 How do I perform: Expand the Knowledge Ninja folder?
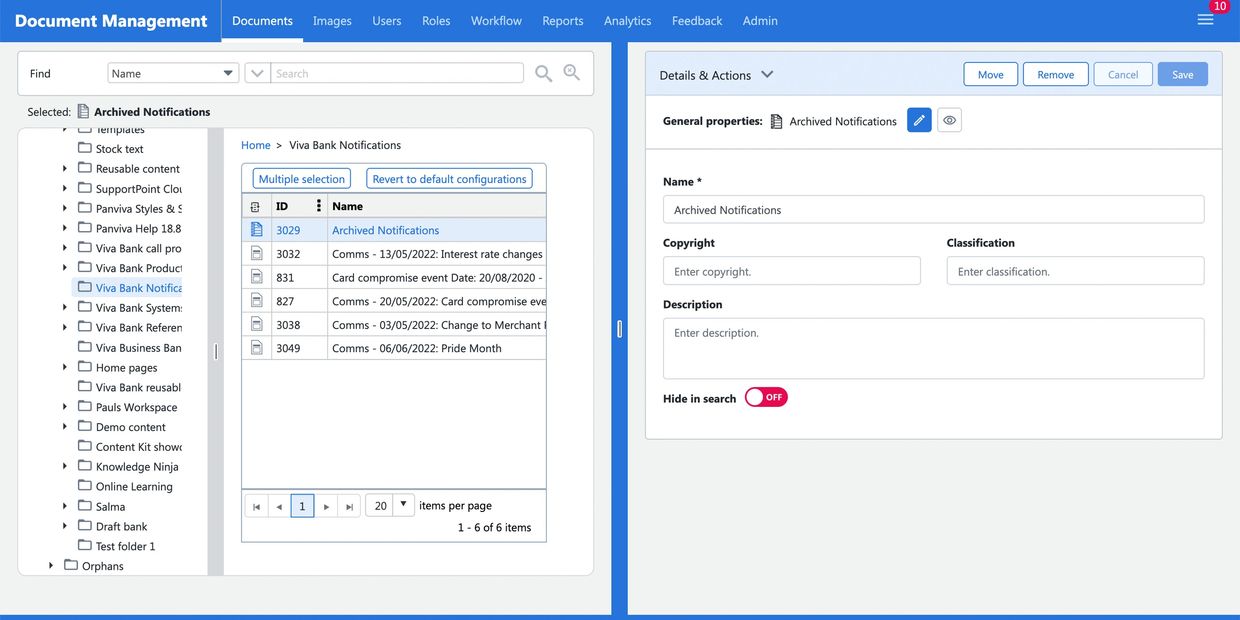[65, 466]
